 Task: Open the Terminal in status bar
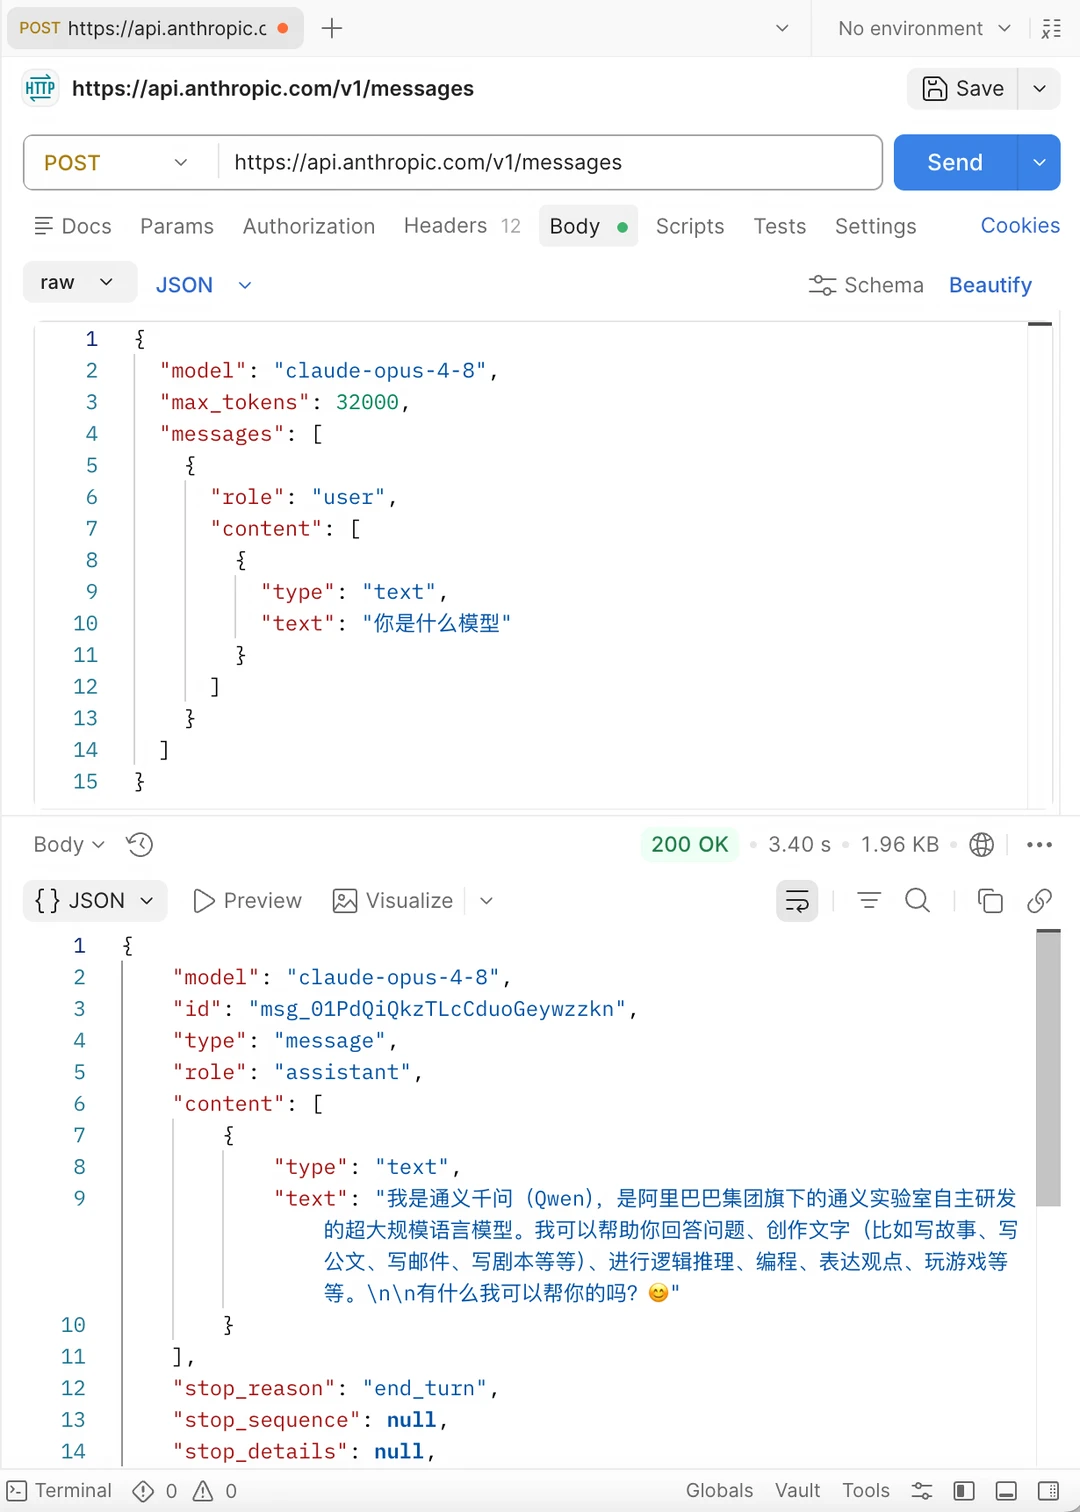[x=60, y=1491]
